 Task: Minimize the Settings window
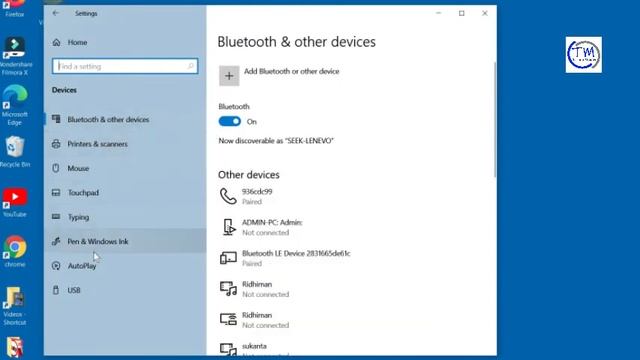438,13
